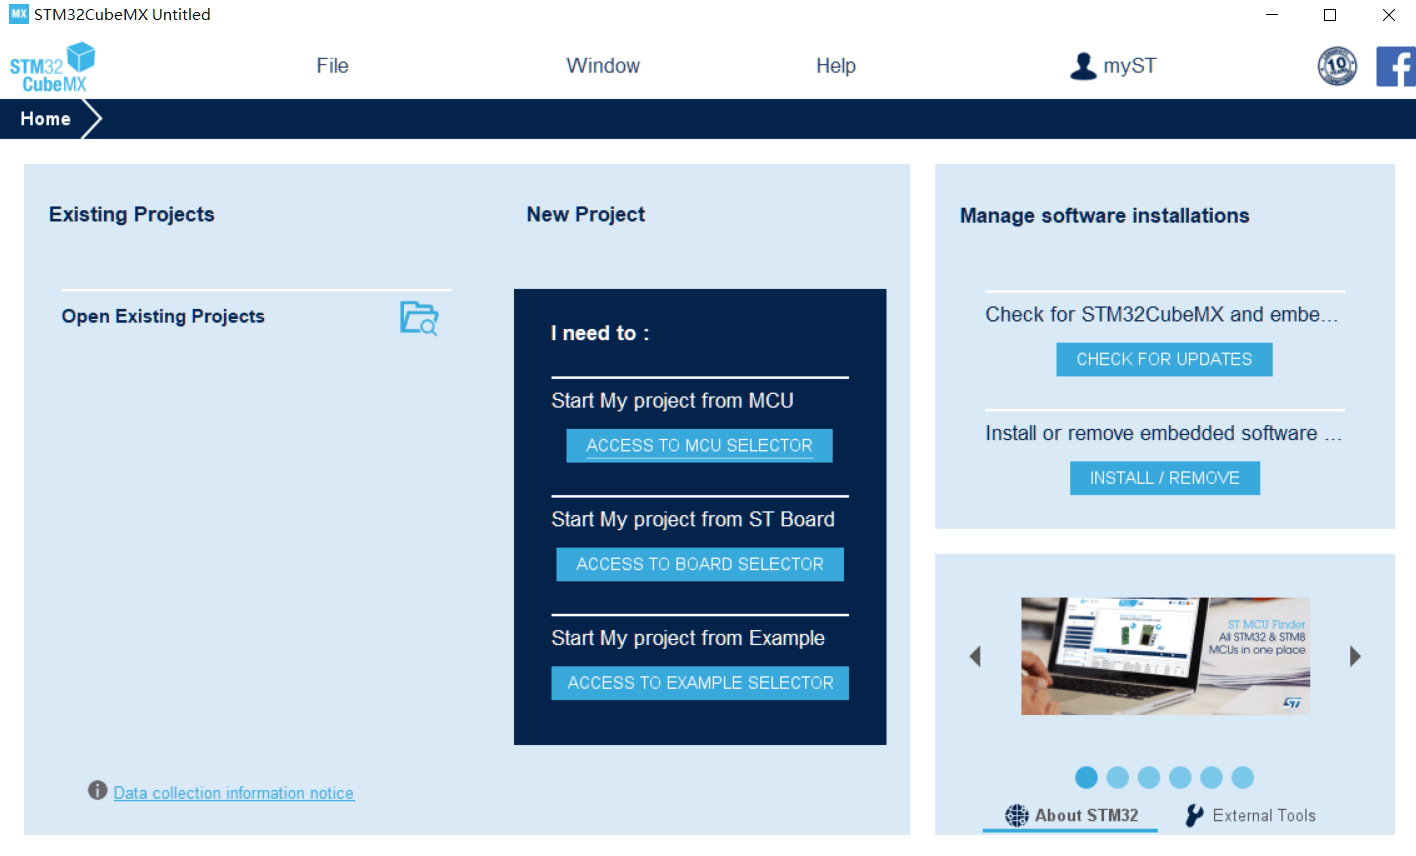Image resolution: width=1416 pixels, height=856 pixels.
Task: Minimize the STM32CubeMX window
Action: pyautogui.click(x=1272, y=15)
